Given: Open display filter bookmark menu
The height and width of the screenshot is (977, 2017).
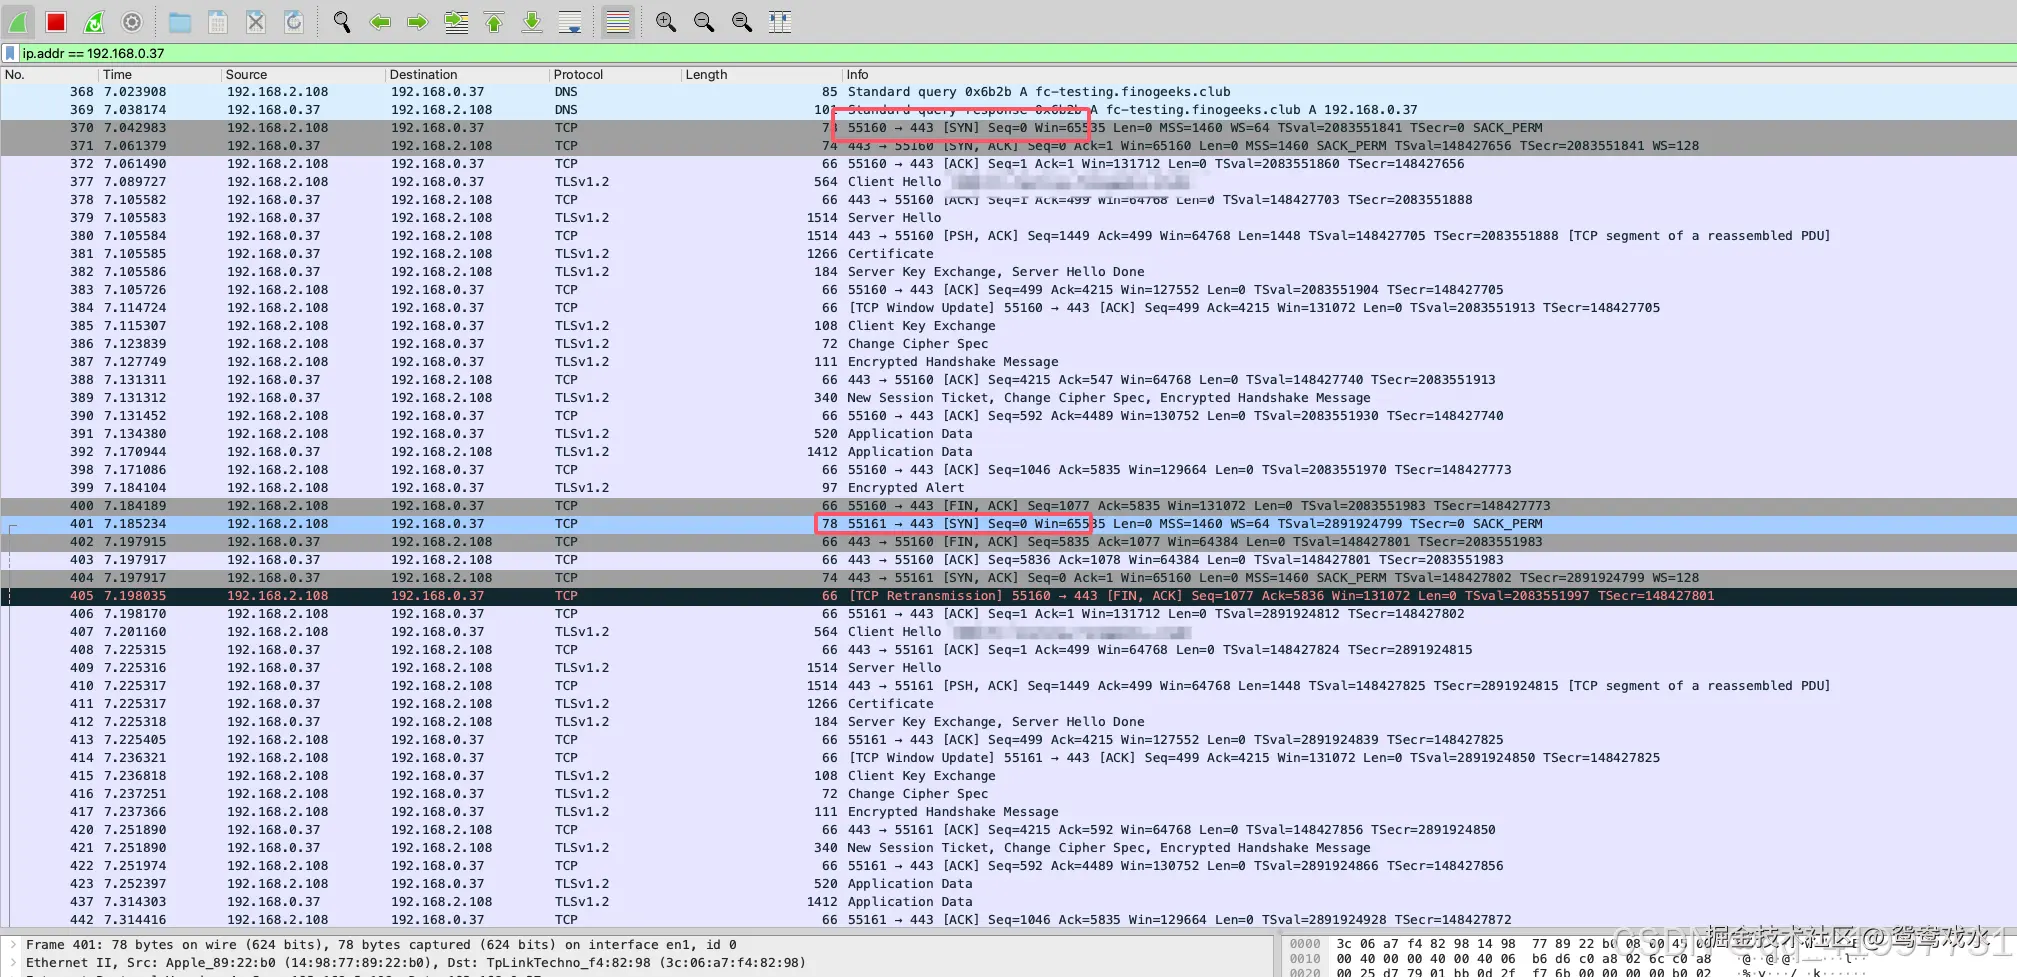Looking at the screenshot, I should pos(10,53).
